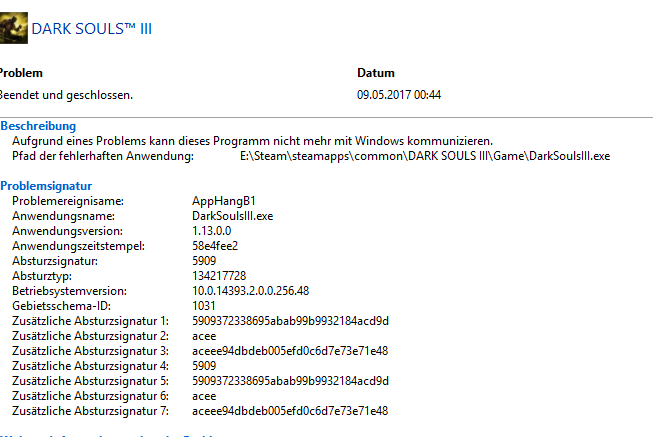Click the aceee94 hash of Absturzsignatur 3
The image size is (653, 437).
(x=290, y=351)
